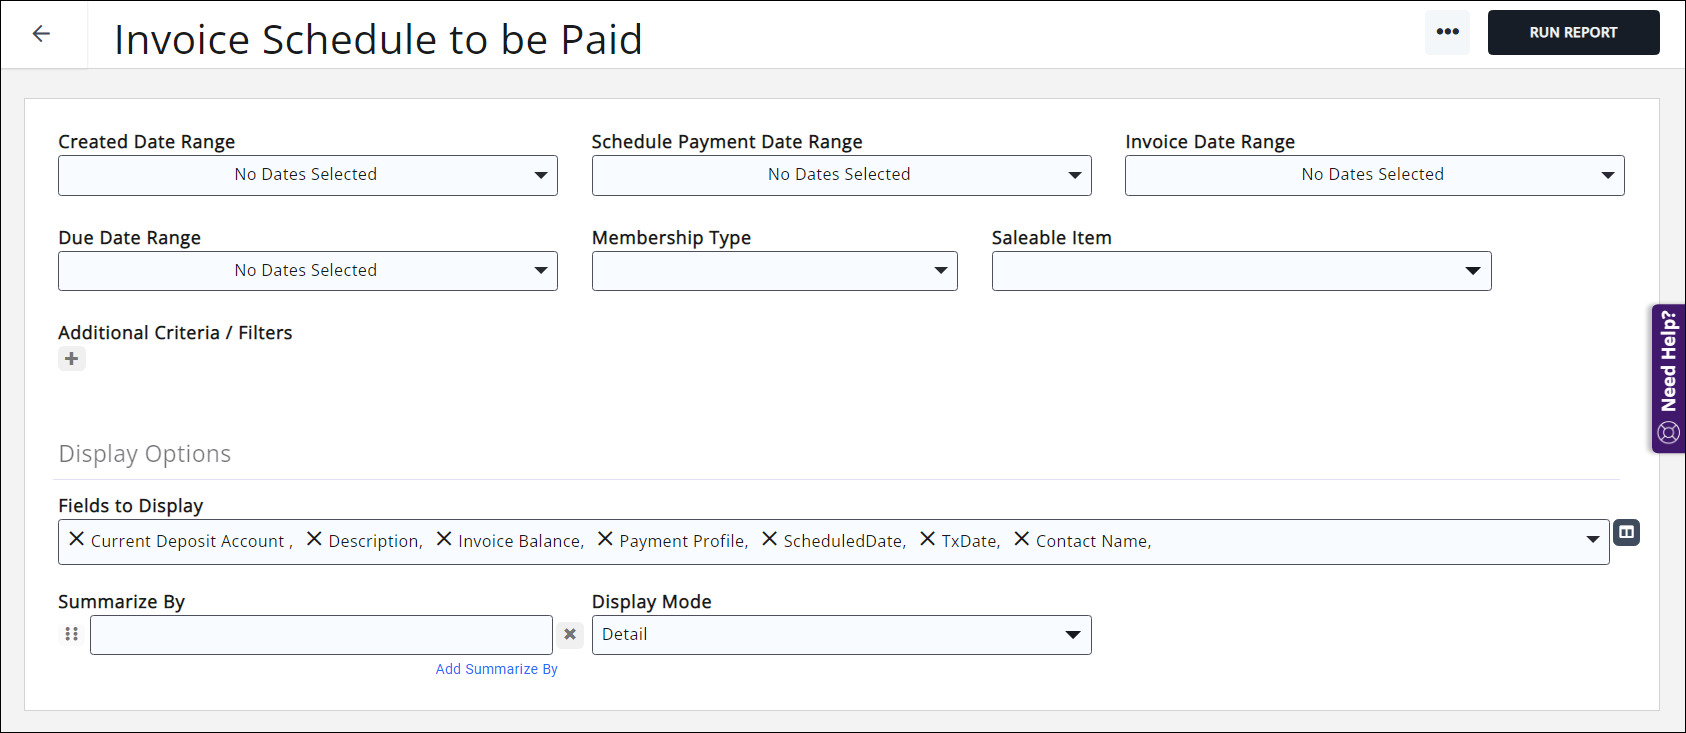Open the Display Mode dropdown showing Detail
Image resolution: width=1686 pixels, height=733 pixels.
[x=841, y=635]
